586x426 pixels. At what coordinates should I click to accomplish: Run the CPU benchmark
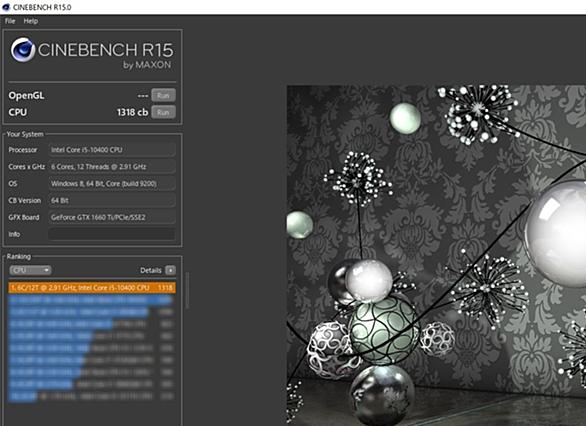[163, 112]
